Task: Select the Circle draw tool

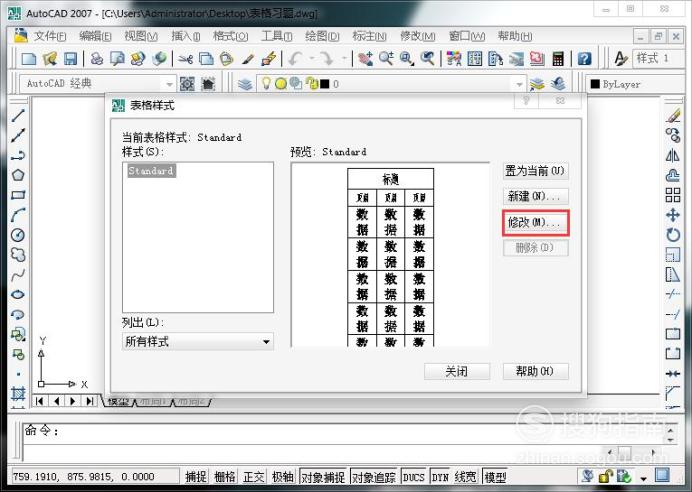Action: 18,235
